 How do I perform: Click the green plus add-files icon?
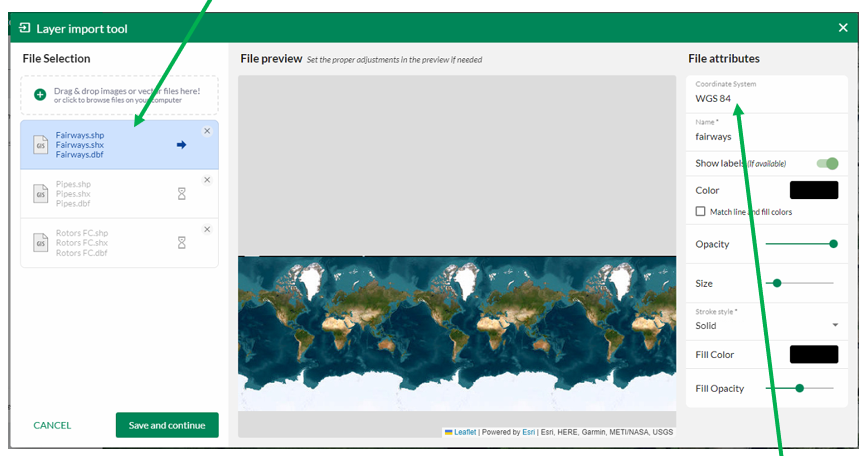(40, 95)
